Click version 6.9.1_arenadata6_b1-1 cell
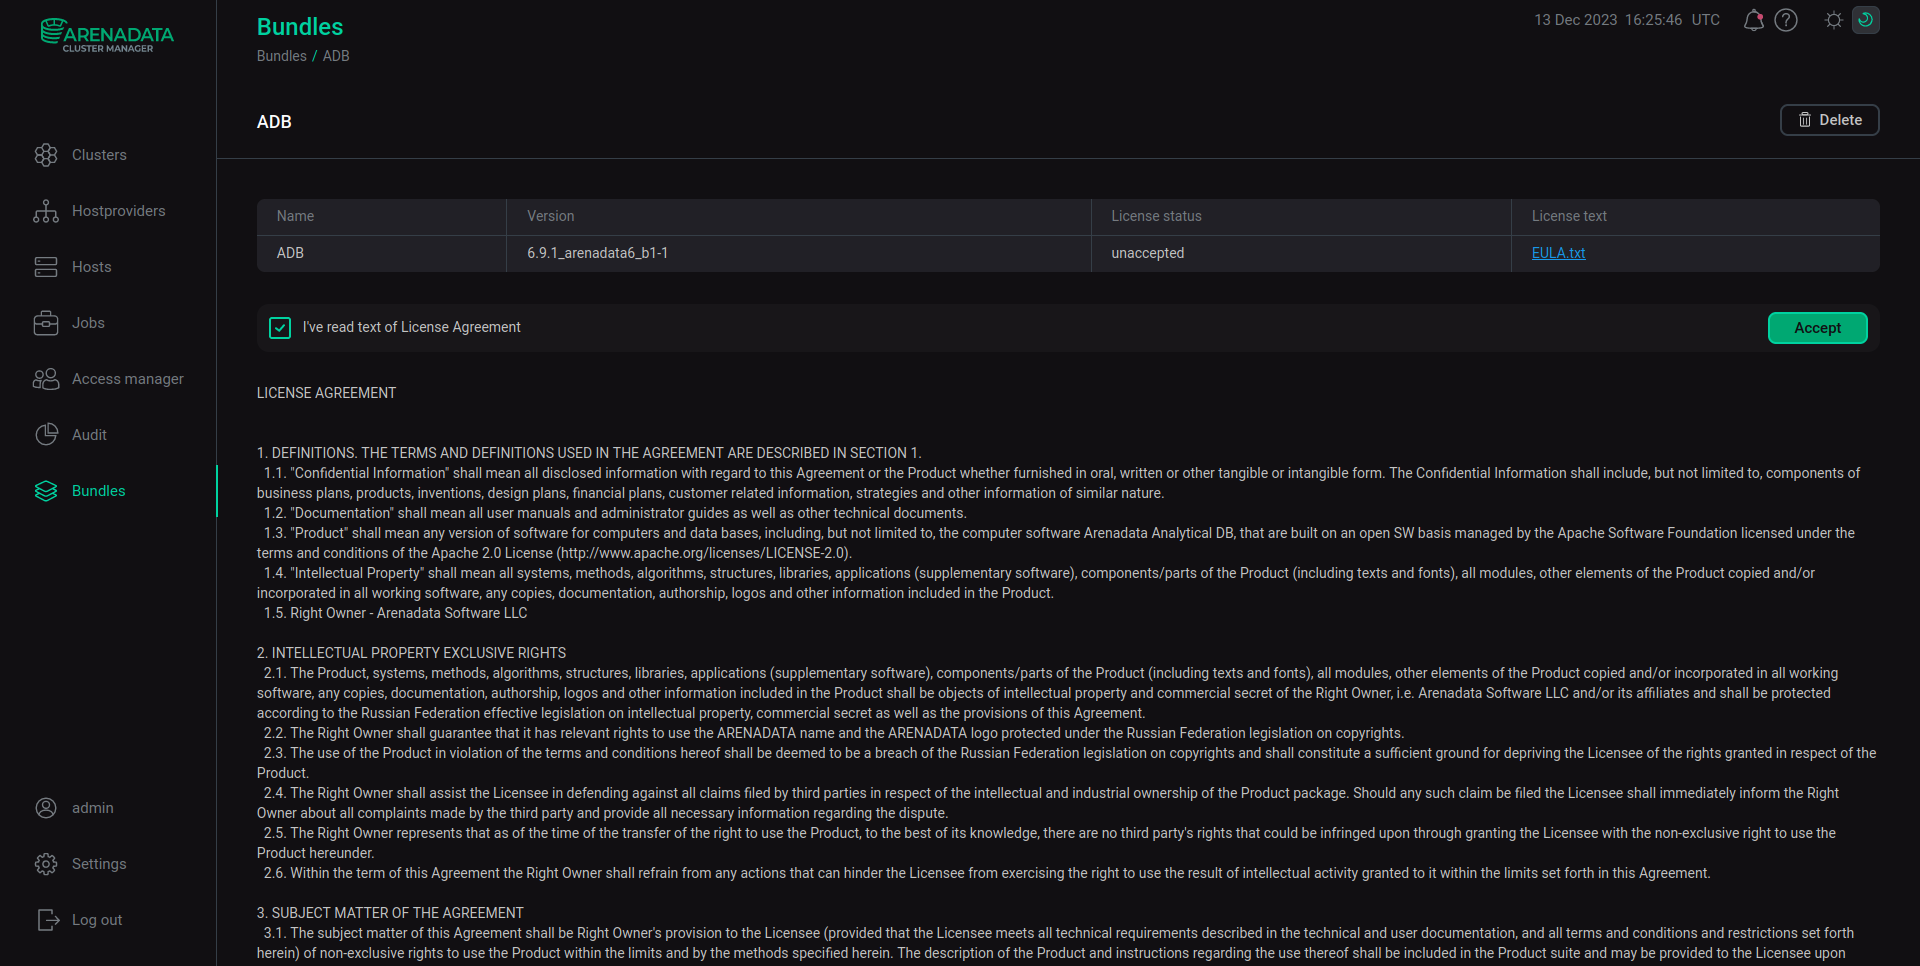This screenshot has height=966, width=1920. click(x=798, y=253)
